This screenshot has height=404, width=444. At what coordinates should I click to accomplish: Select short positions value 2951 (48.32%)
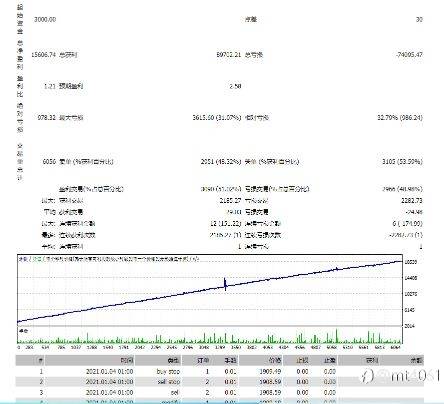point(221,162)
